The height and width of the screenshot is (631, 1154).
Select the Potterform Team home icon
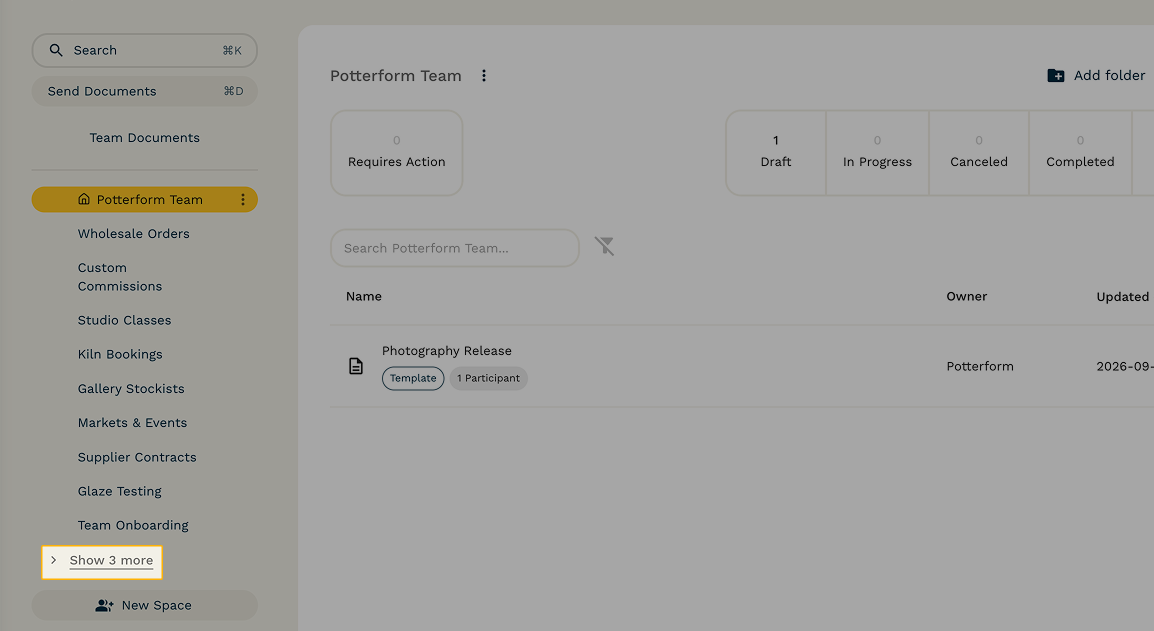click(84, 200)
